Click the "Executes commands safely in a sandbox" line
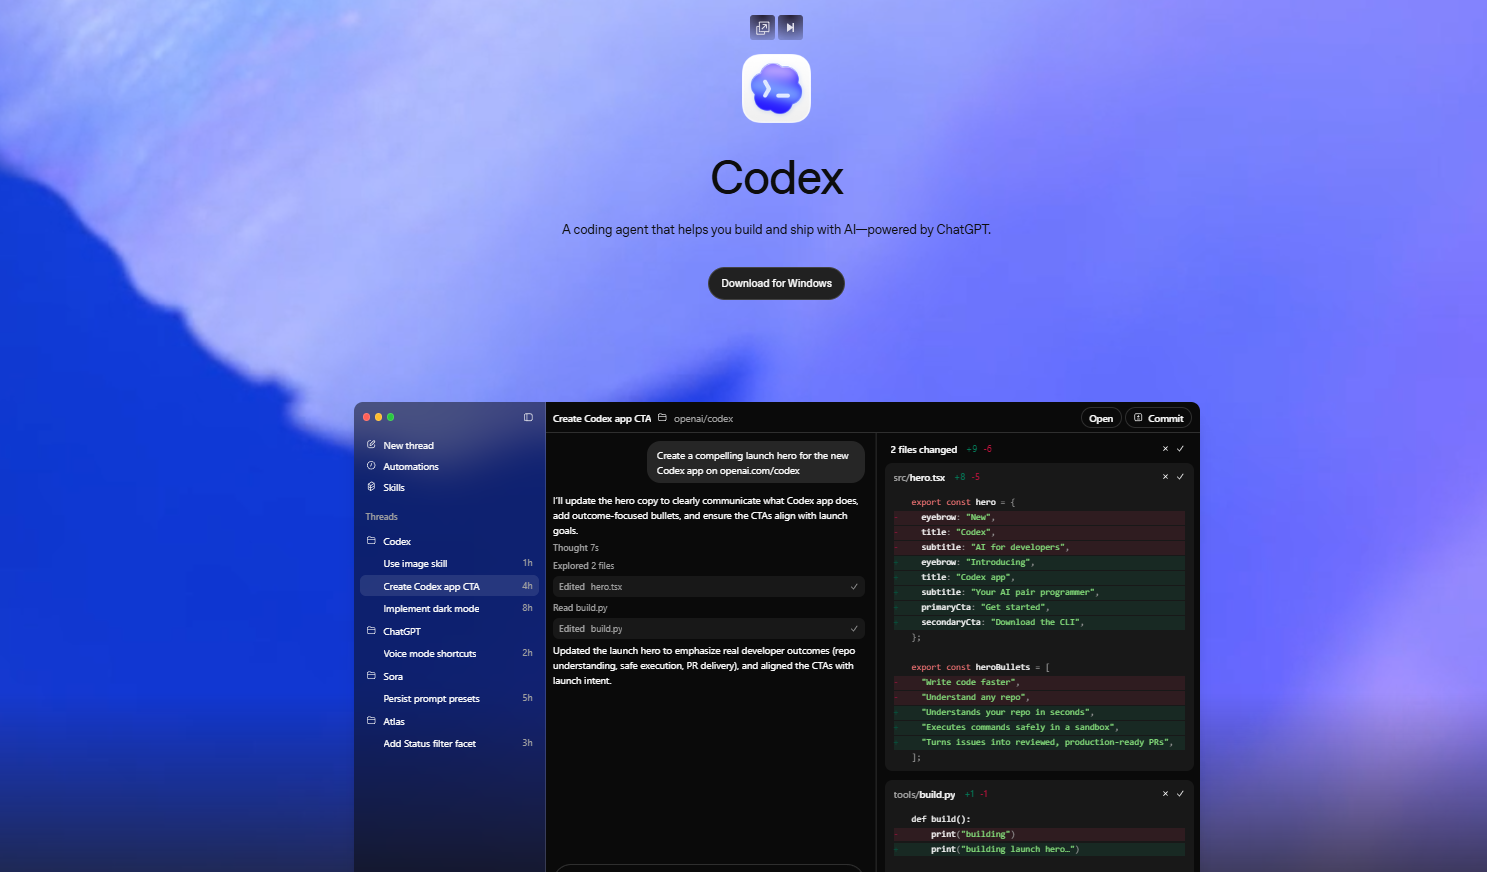 [x=1039, y=727]
